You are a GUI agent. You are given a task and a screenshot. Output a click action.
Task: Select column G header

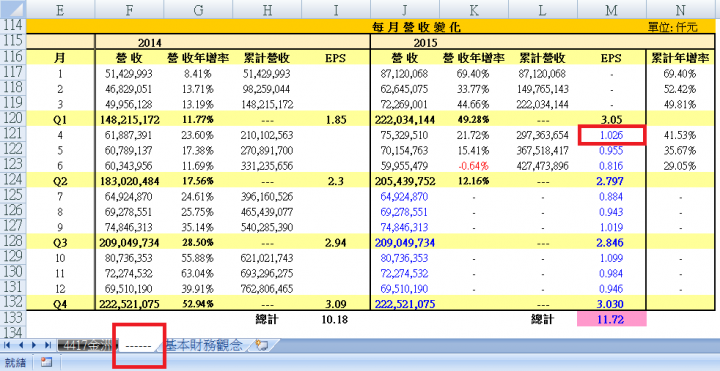tap(198, 10)
